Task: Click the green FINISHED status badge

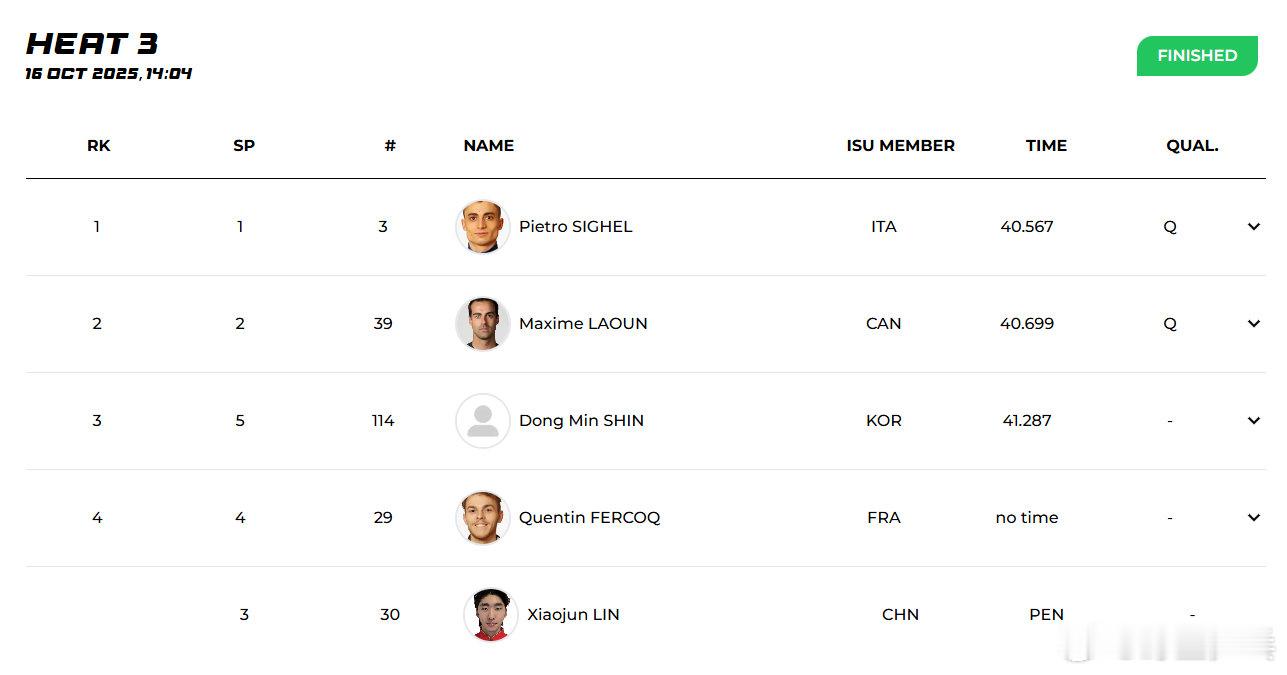Action: (1197, 56)
